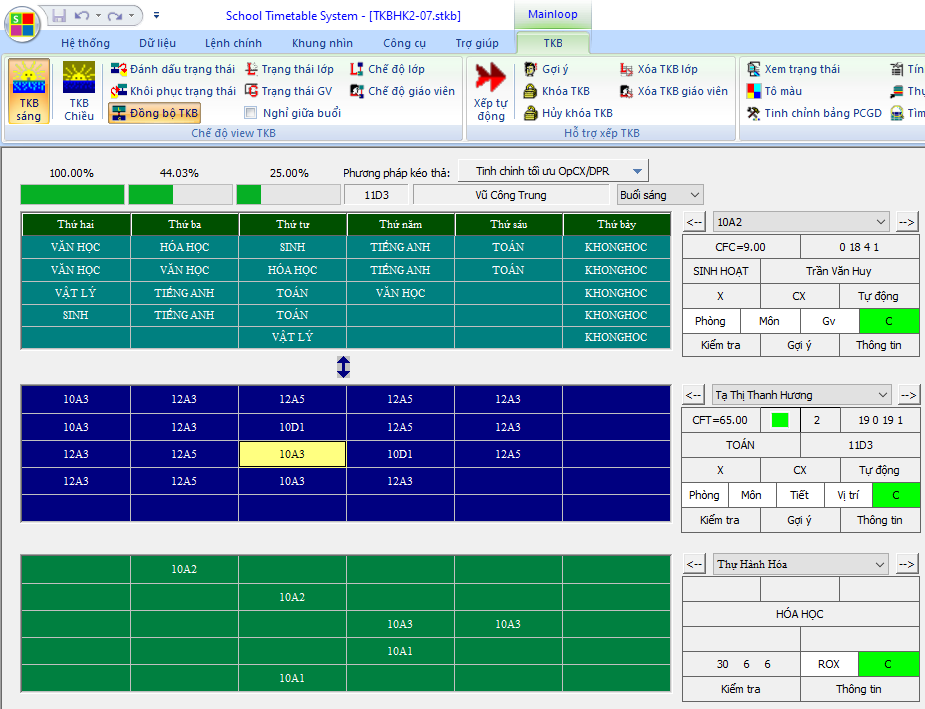Select the TKB sáng morning view icon
Screen dimensions: 925x709
29,78
